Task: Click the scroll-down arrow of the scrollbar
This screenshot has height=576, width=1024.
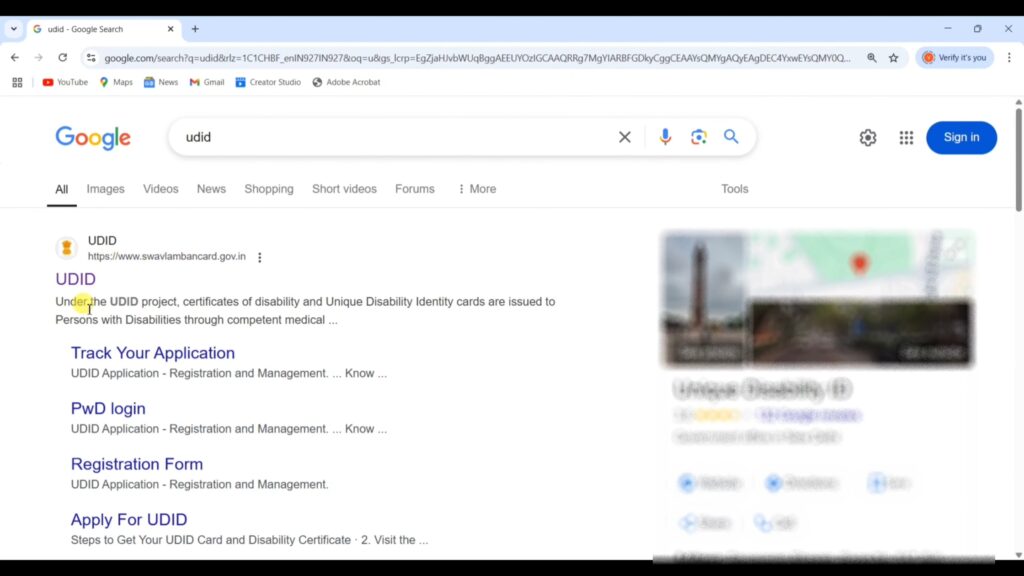Action: [x=1018, y=555]
